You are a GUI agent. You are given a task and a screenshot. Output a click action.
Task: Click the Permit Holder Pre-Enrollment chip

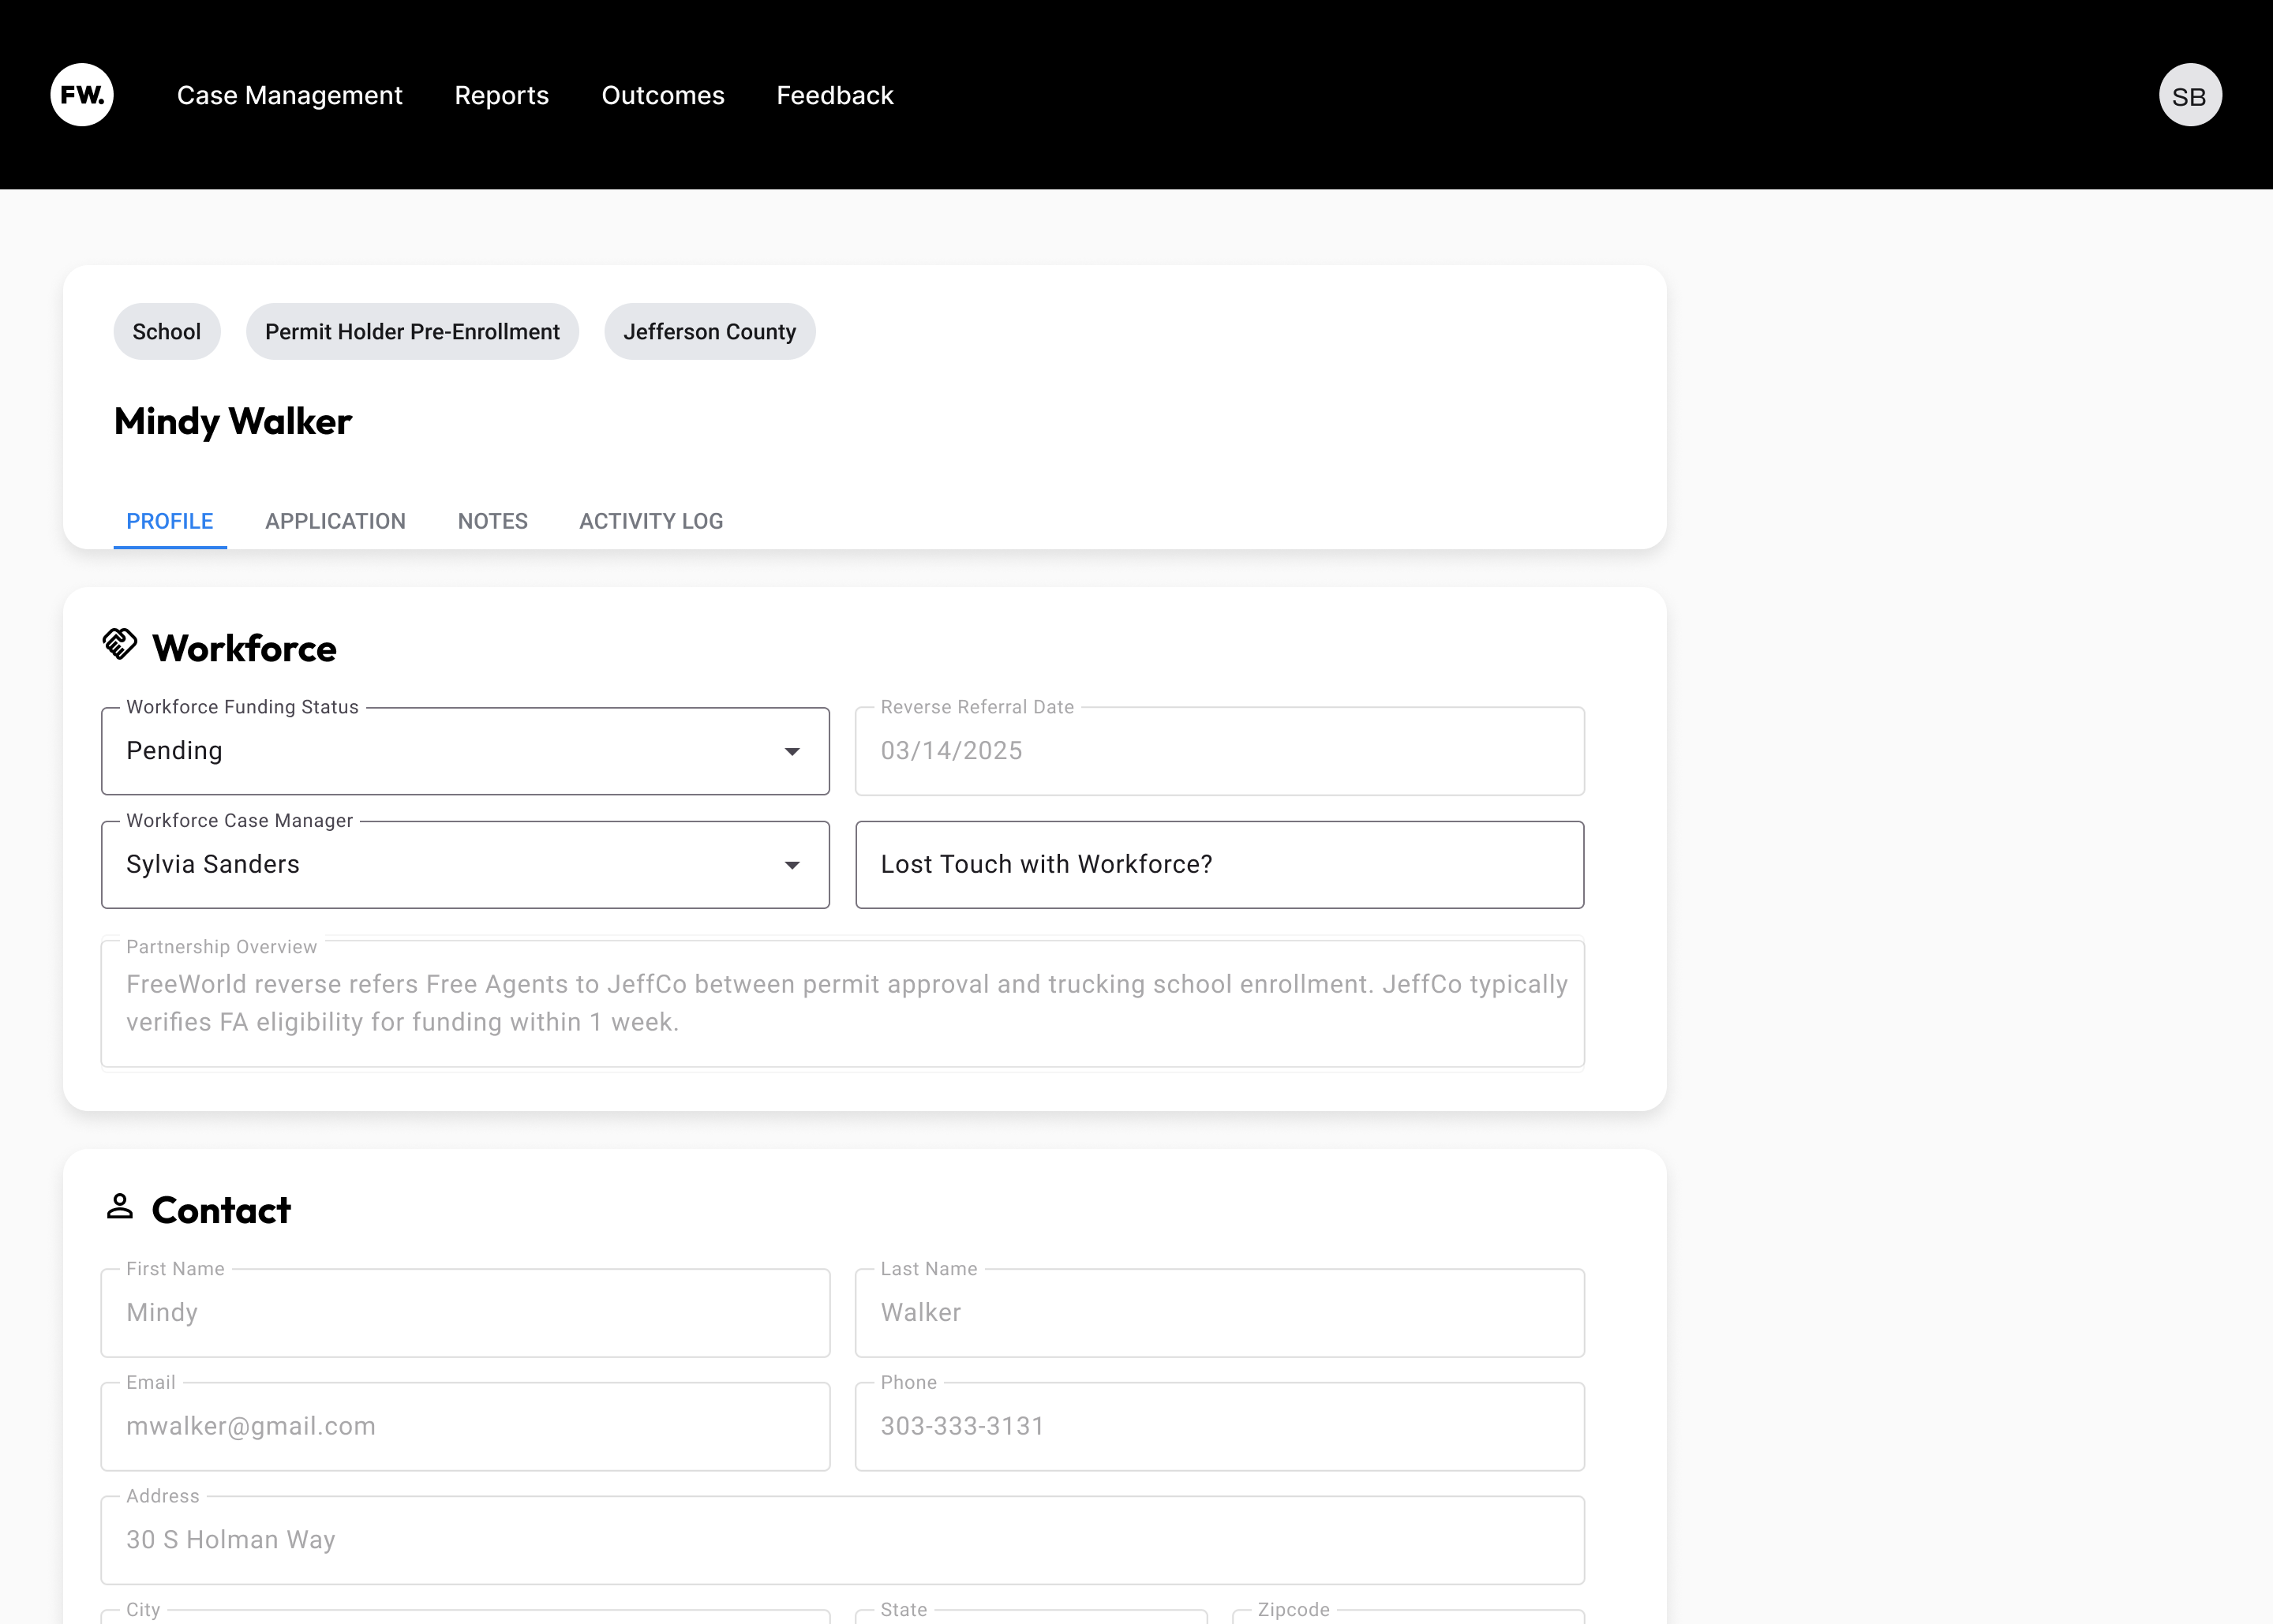tap(412, 331)
